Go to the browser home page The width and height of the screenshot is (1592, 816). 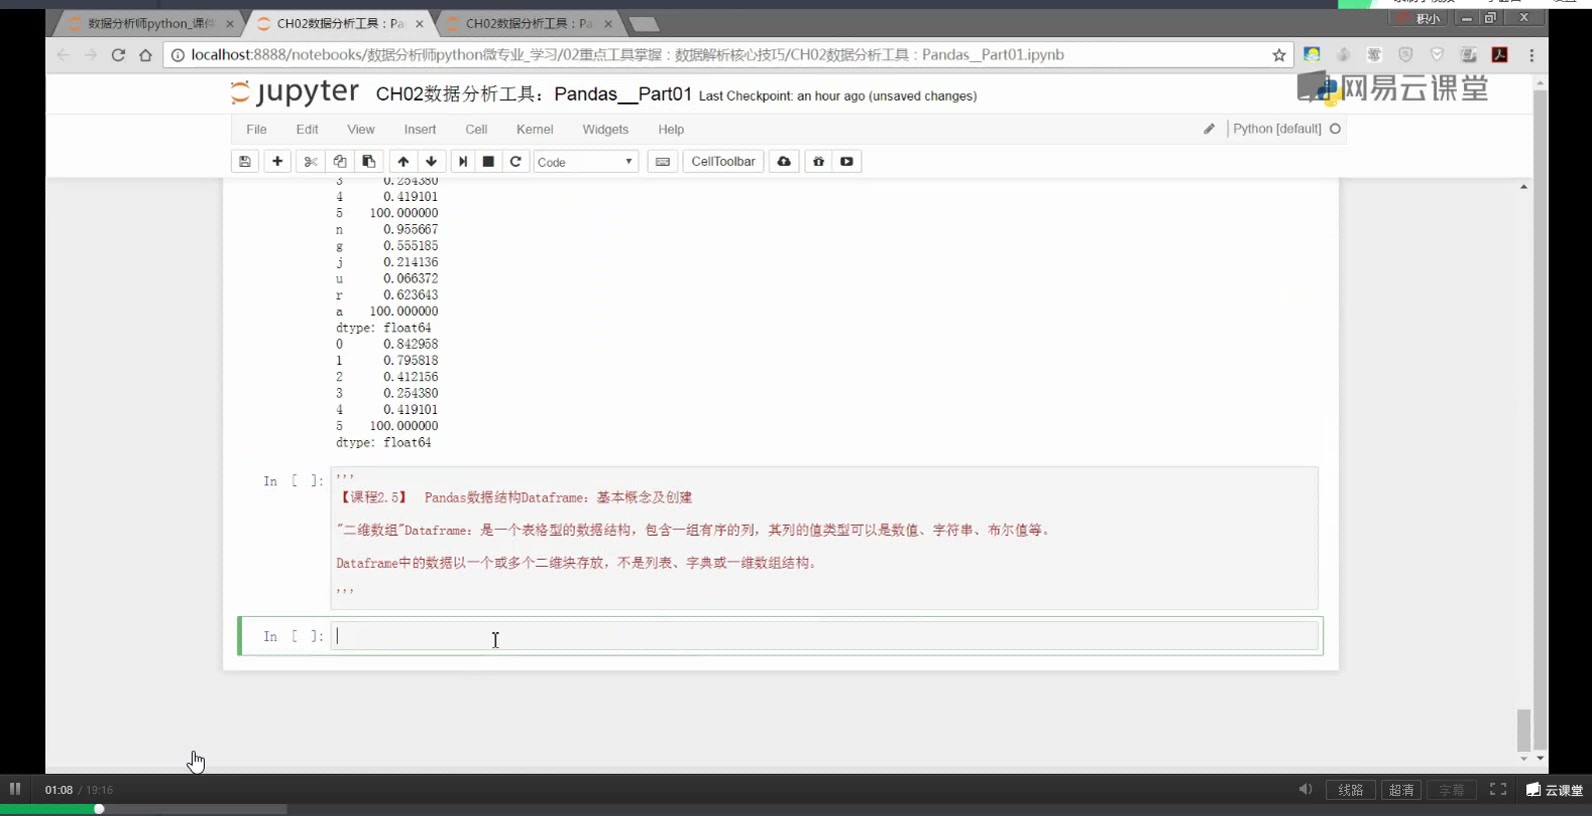(x=146, y=55)
